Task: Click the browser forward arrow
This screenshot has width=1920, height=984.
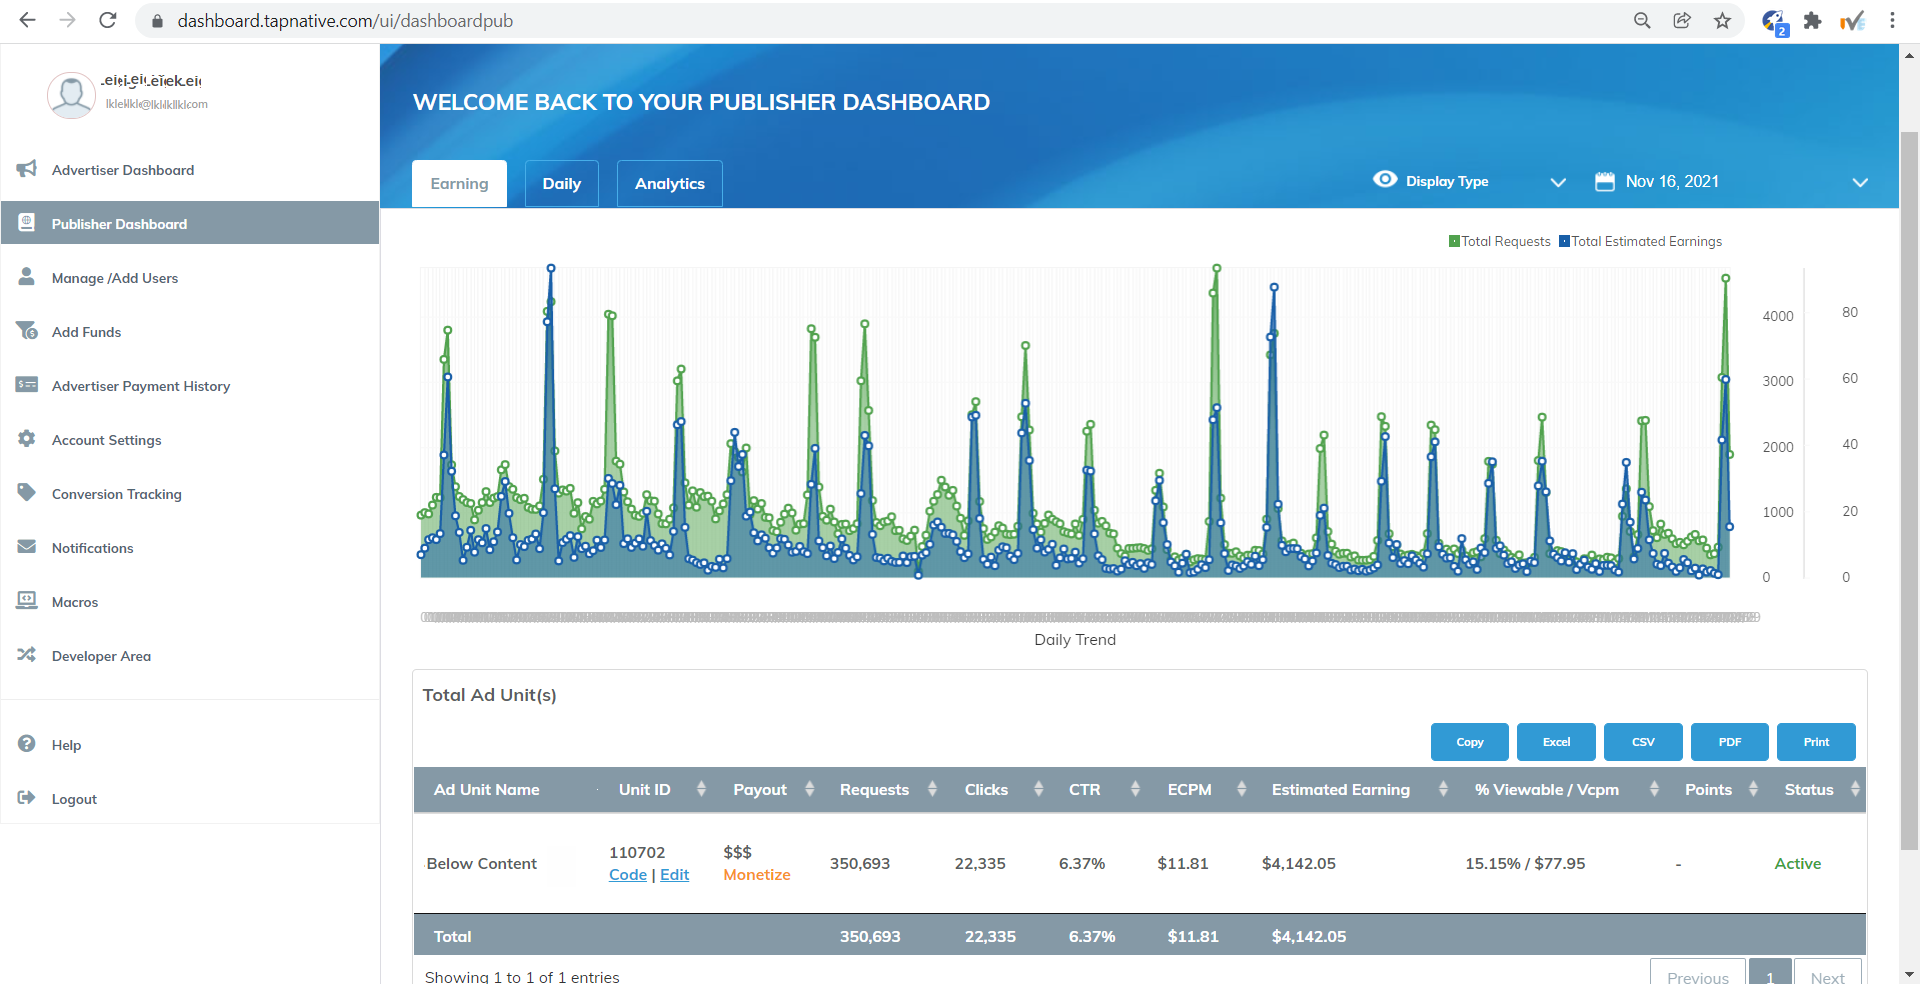Action: pos(67,20)
